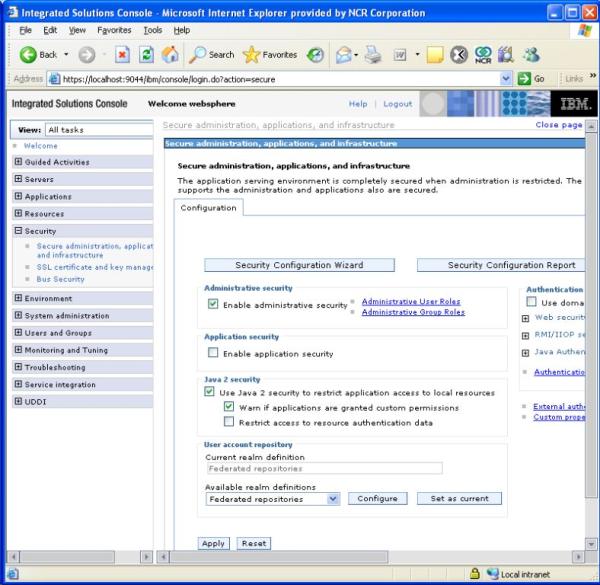The height and width of the screenshot is (585, 600).
Task: Open the Edit menu
Action: point(50,30)
